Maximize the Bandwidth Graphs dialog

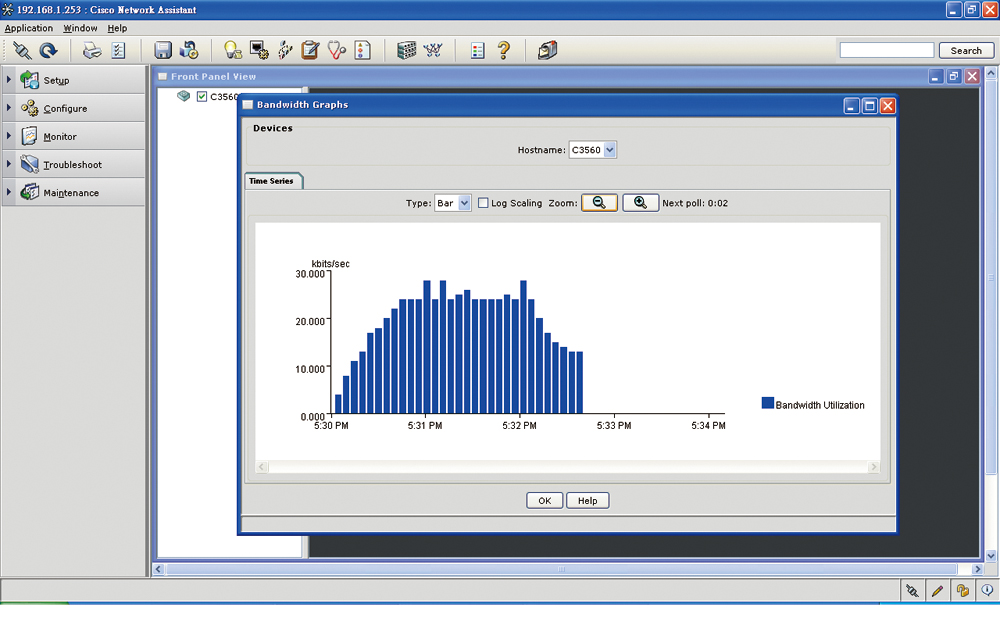pos(869,106)
